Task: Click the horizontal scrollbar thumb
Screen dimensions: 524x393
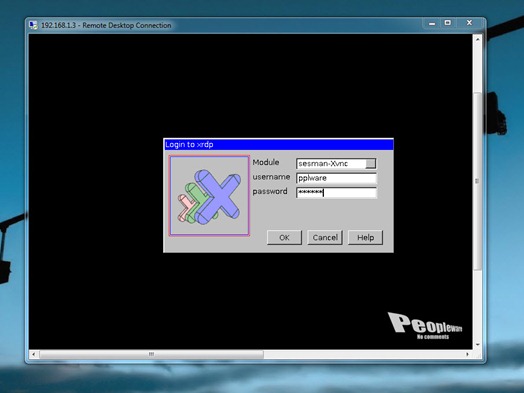Action: tap(151, 354)
